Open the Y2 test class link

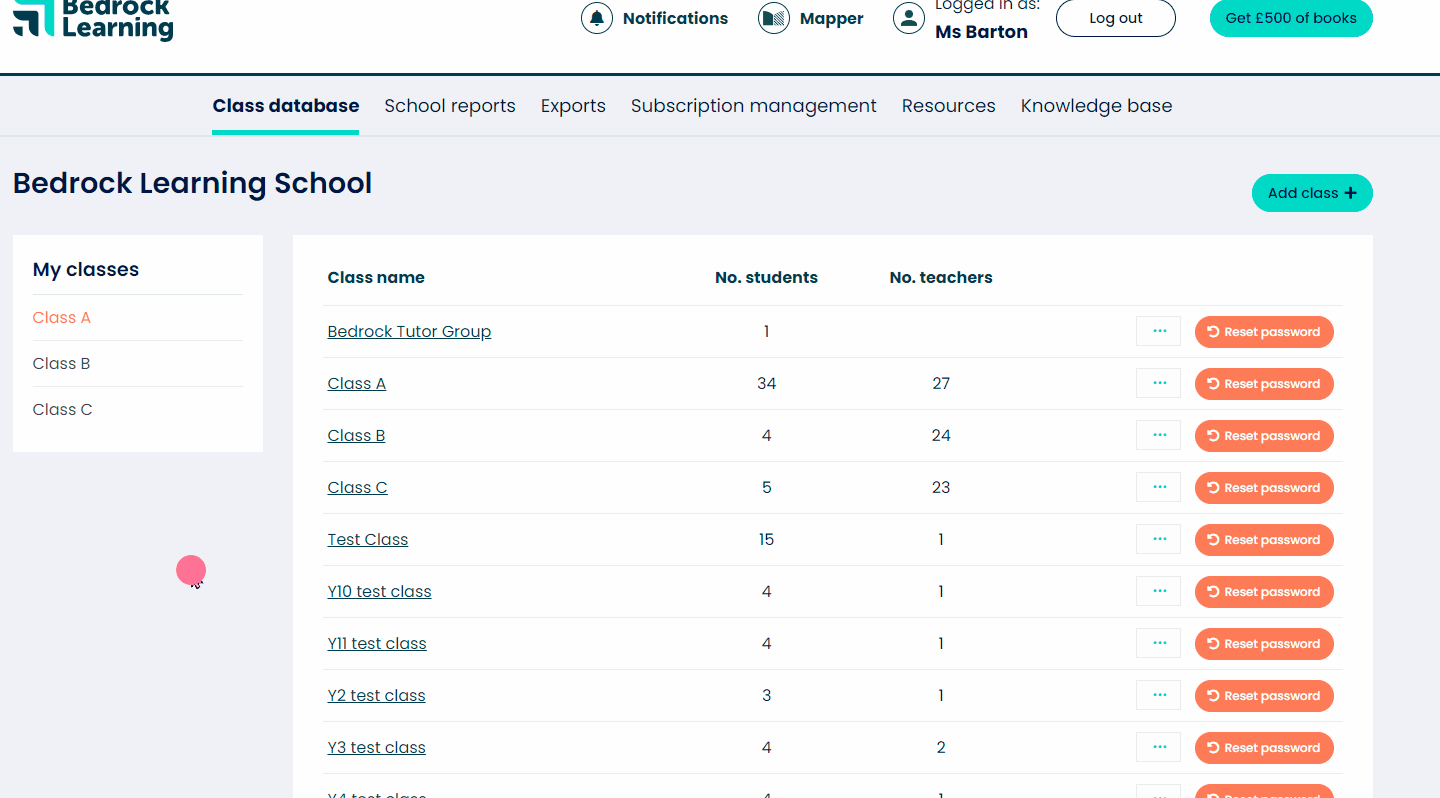[x=377, y=696]
